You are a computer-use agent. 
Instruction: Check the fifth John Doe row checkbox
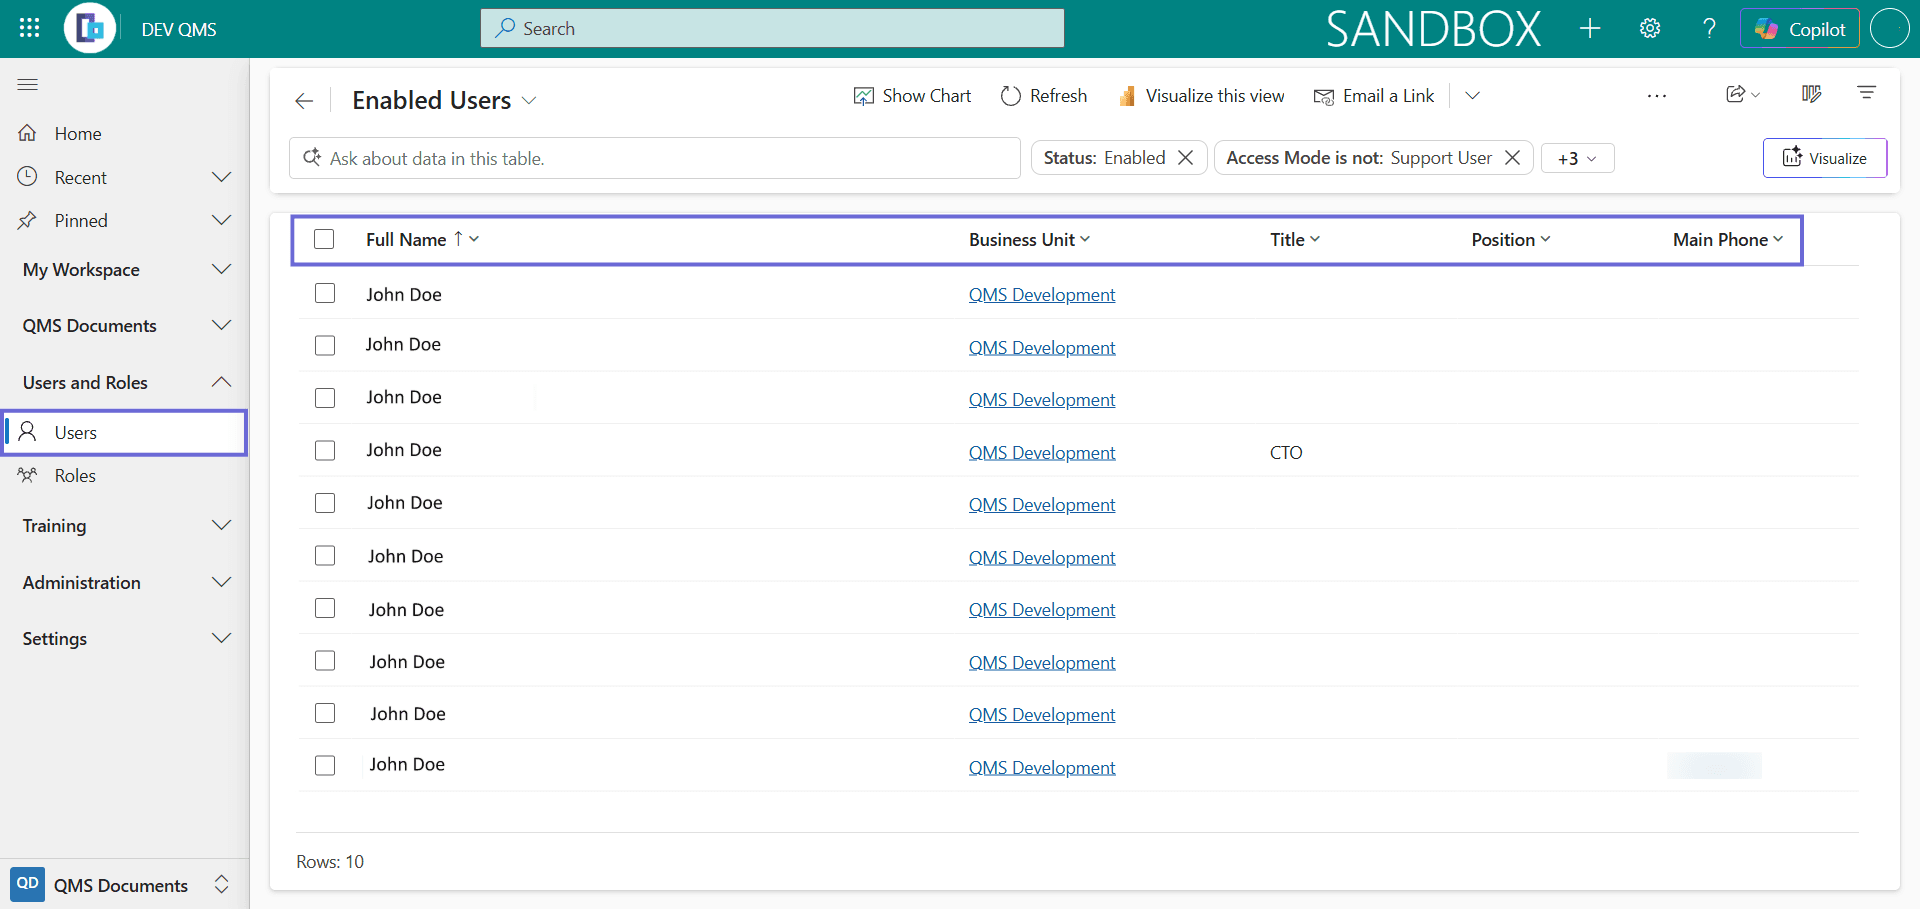[x=325, y=503]
